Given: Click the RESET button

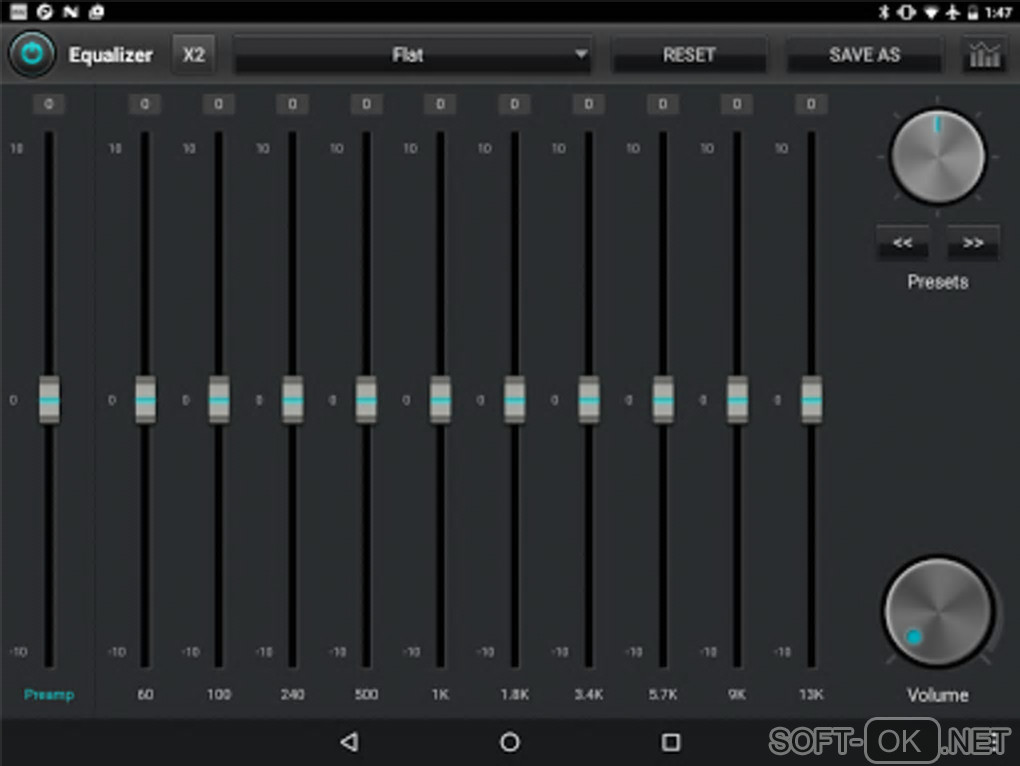Looking at the screenshot, I should pos(689,55).
